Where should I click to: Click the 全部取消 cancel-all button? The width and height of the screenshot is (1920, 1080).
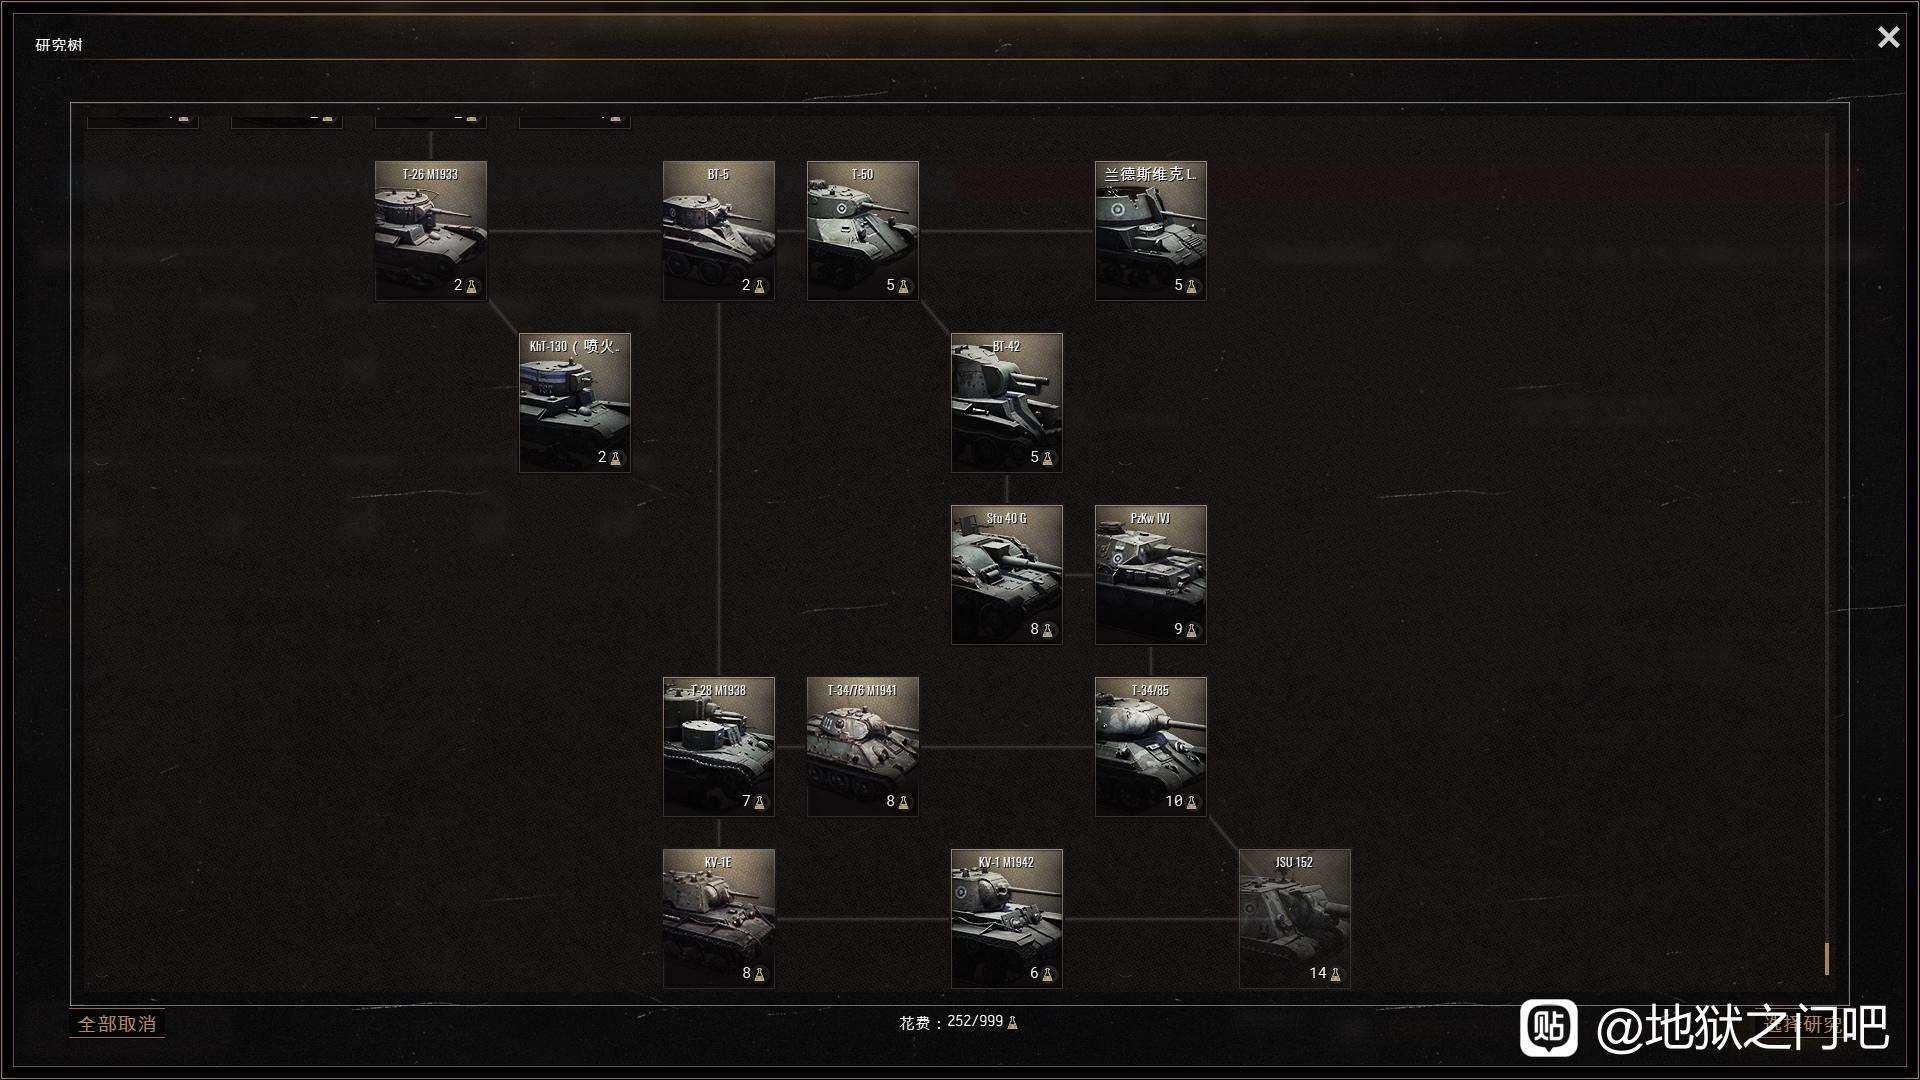117,1024
